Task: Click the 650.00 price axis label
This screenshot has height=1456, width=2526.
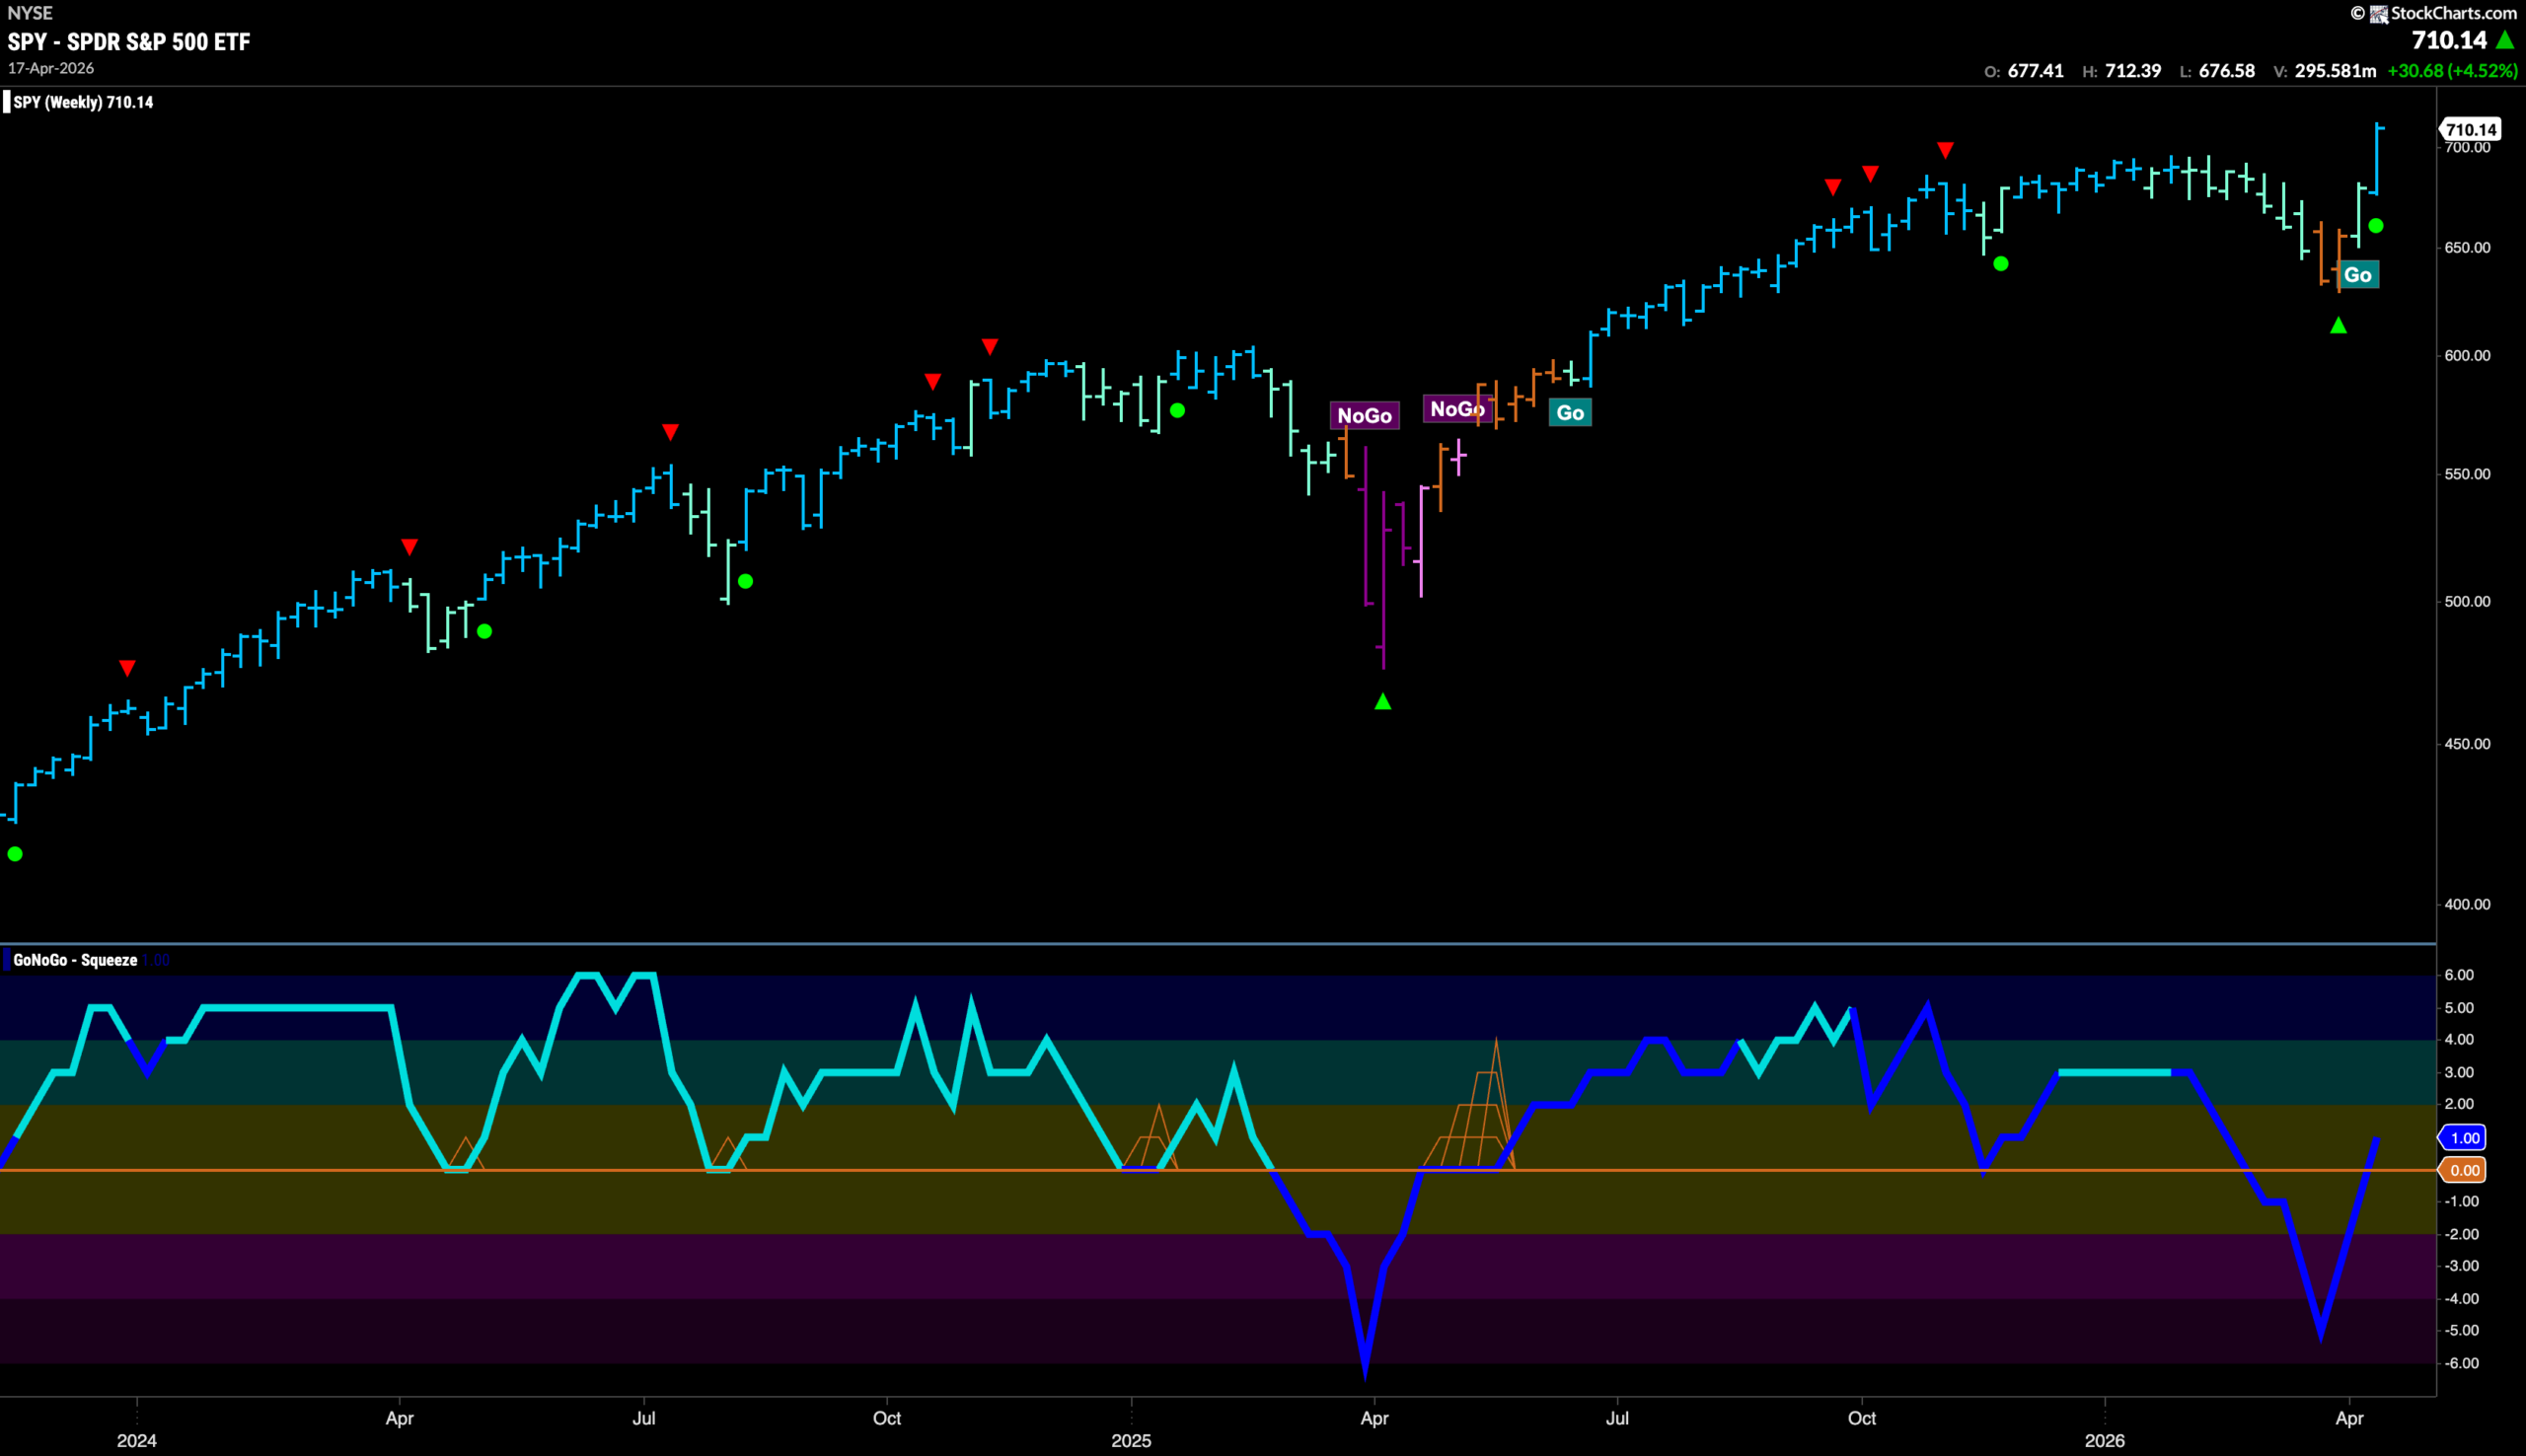Action: pos(2467,248)
